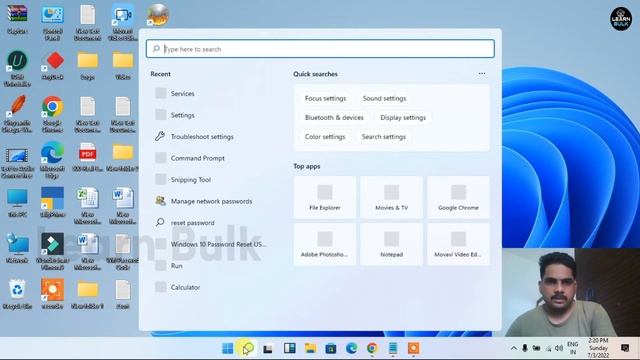
Task: Click the ENG IN language indicator
Action: click(x=573, y=348)
